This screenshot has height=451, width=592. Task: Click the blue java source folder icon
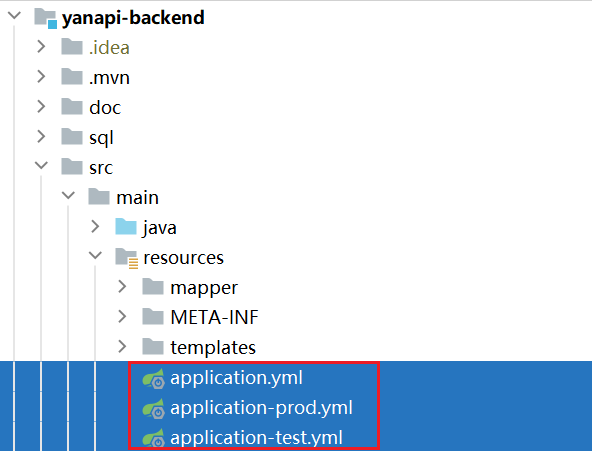click(126, 227)
